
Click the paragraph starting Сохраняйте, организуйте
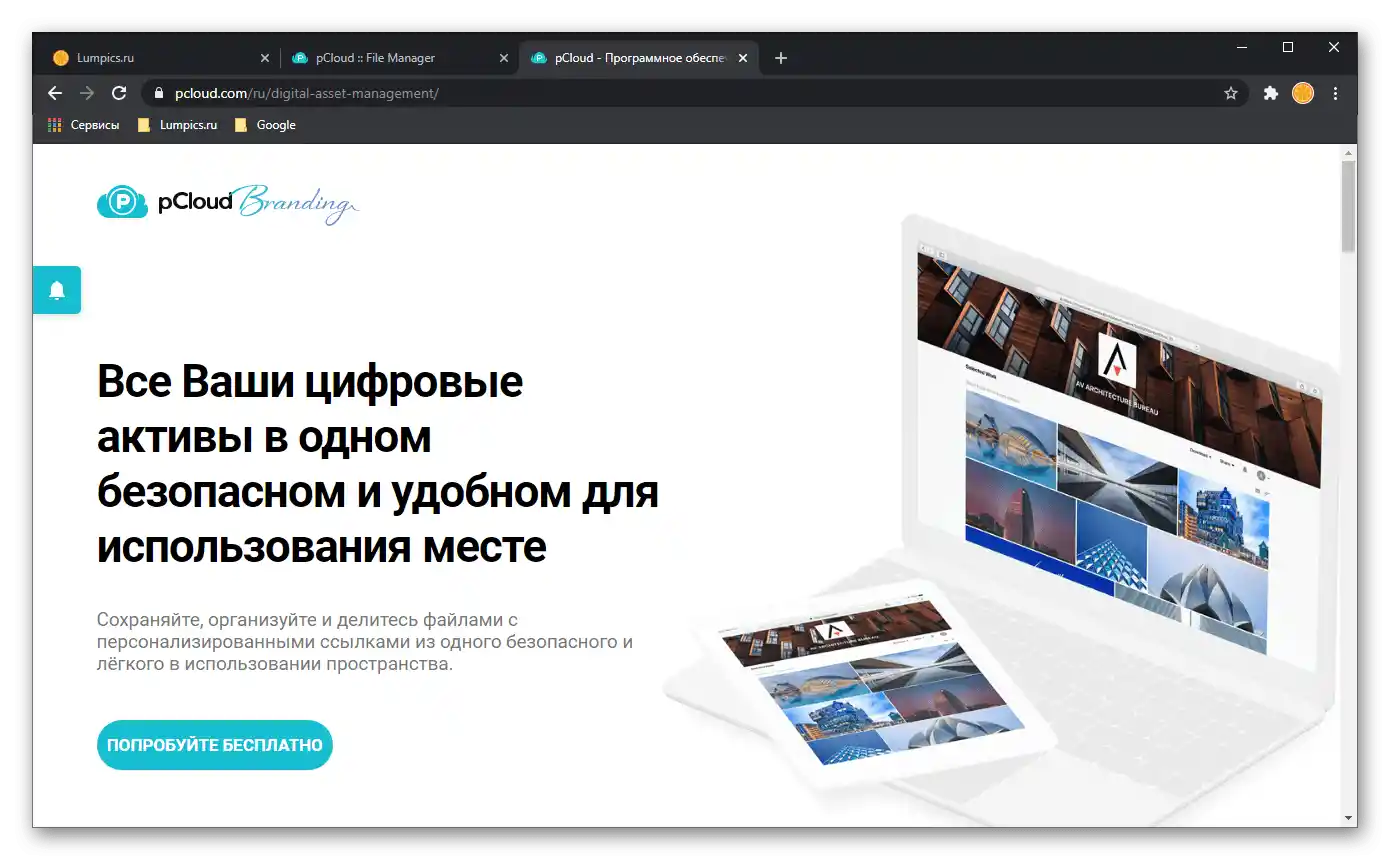point(365,641)
